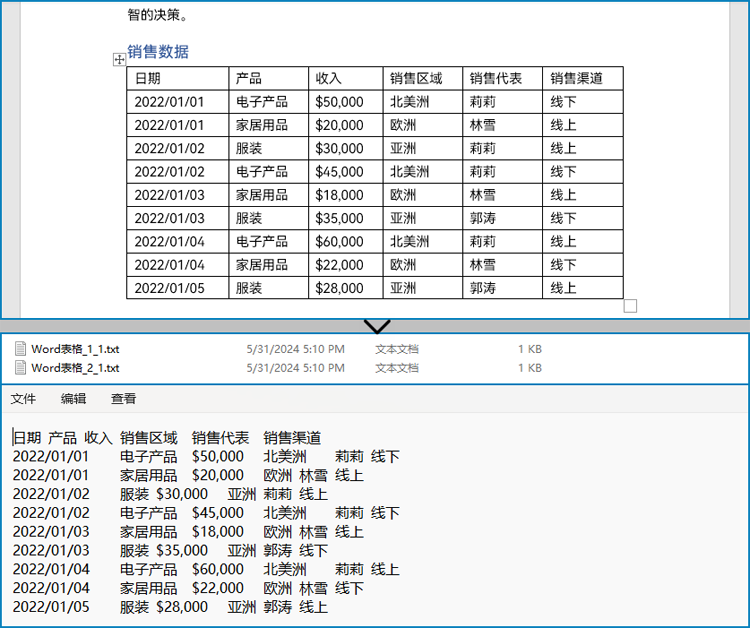Click the 日期 header cell in table

click(177, 78)
